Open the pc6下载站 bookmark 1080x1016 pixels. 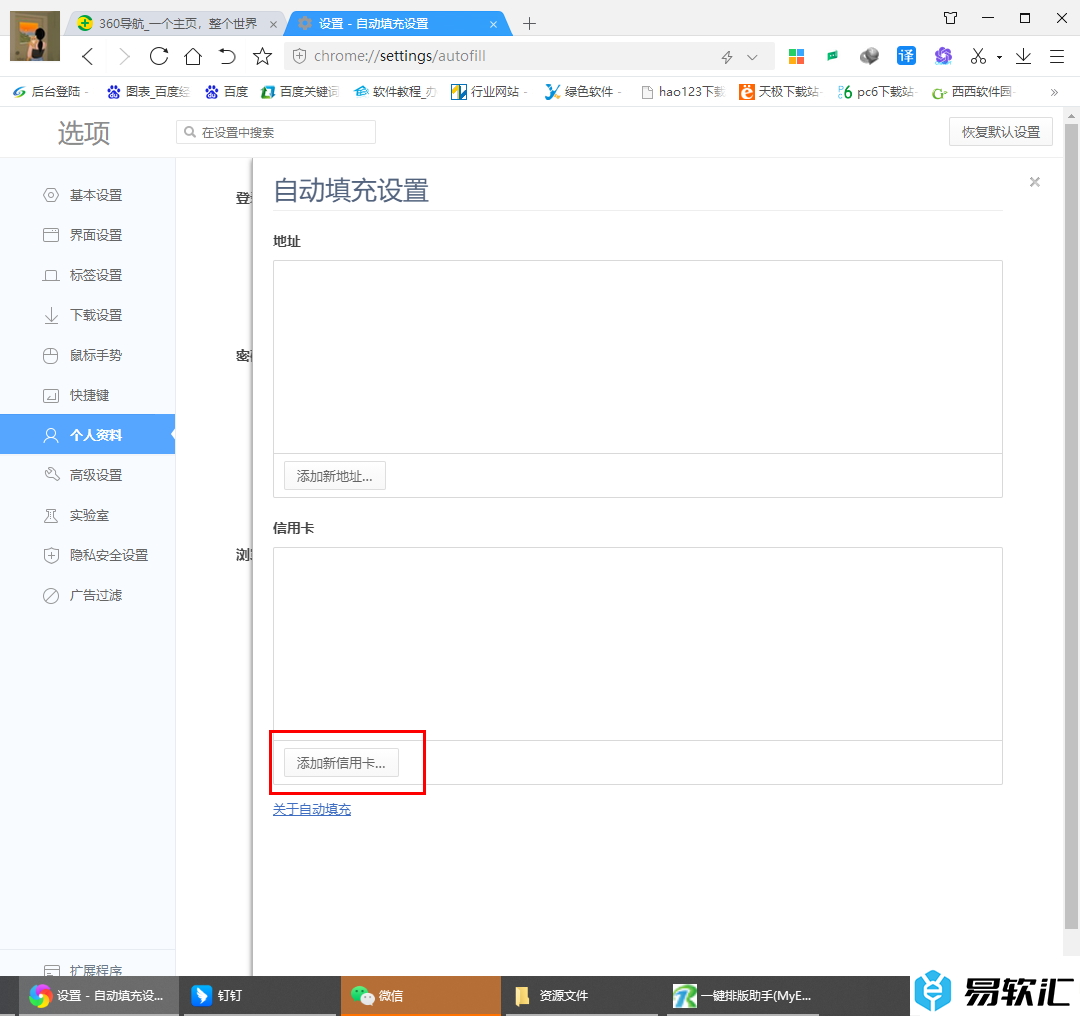(x=876, y=92)
